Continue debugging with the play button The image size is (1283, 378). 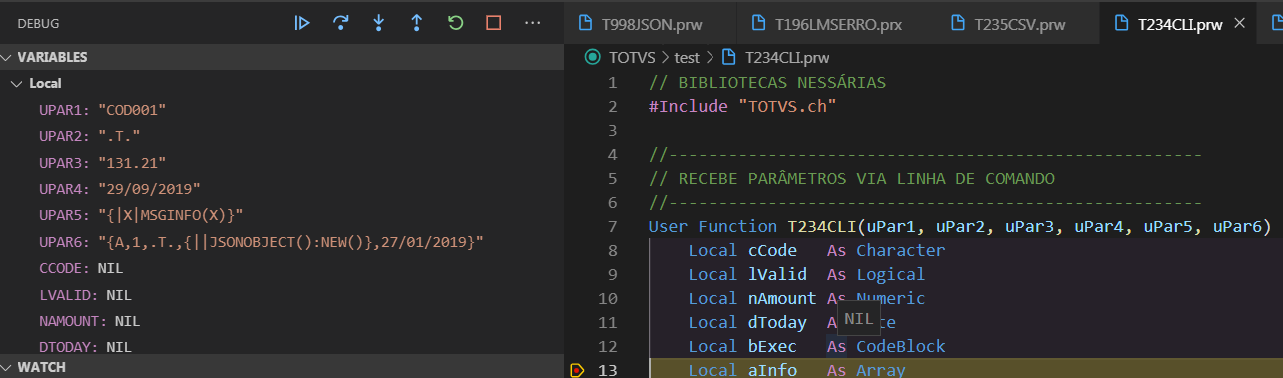coord(302,22)
